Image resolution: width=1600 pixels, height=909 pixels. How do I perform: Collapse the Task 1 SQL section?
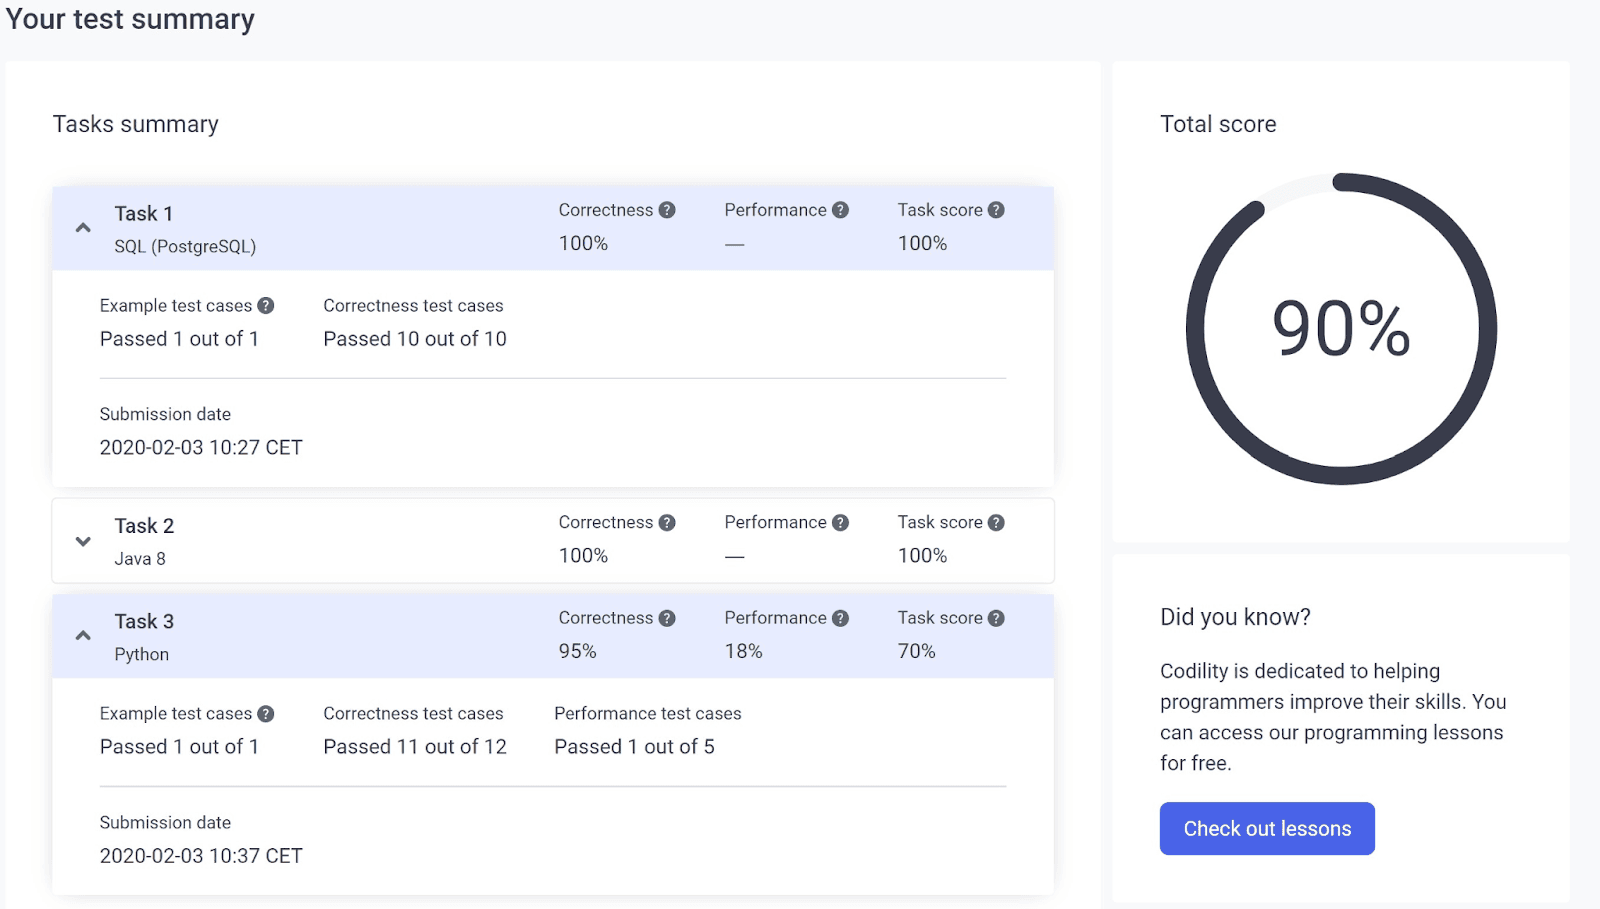coord(83,228)
